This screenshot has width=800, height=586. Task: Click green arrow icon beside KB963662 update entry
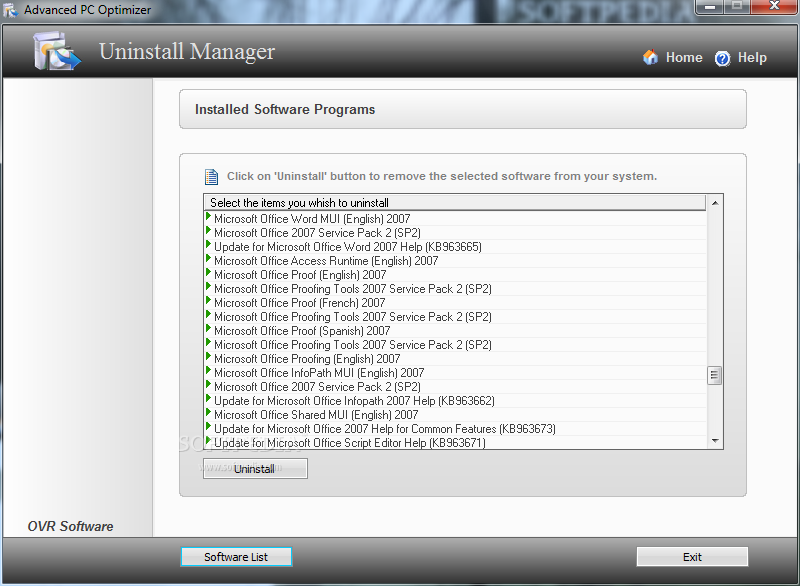tap(208, 398)
